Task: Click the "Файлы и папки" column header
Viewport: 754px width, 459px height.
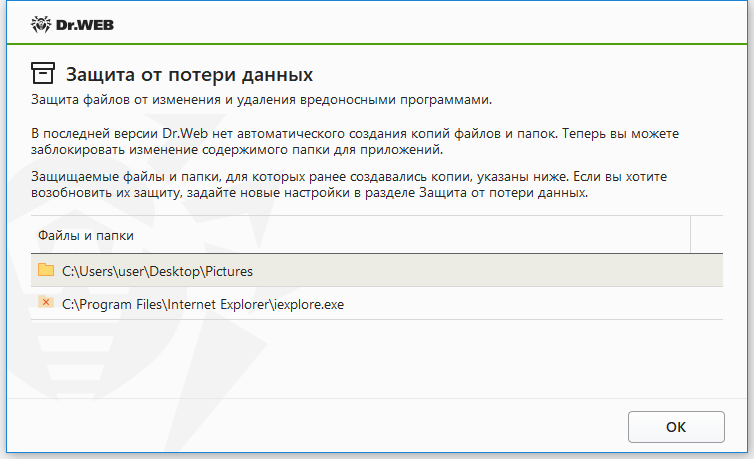Action: pos(361,235)
